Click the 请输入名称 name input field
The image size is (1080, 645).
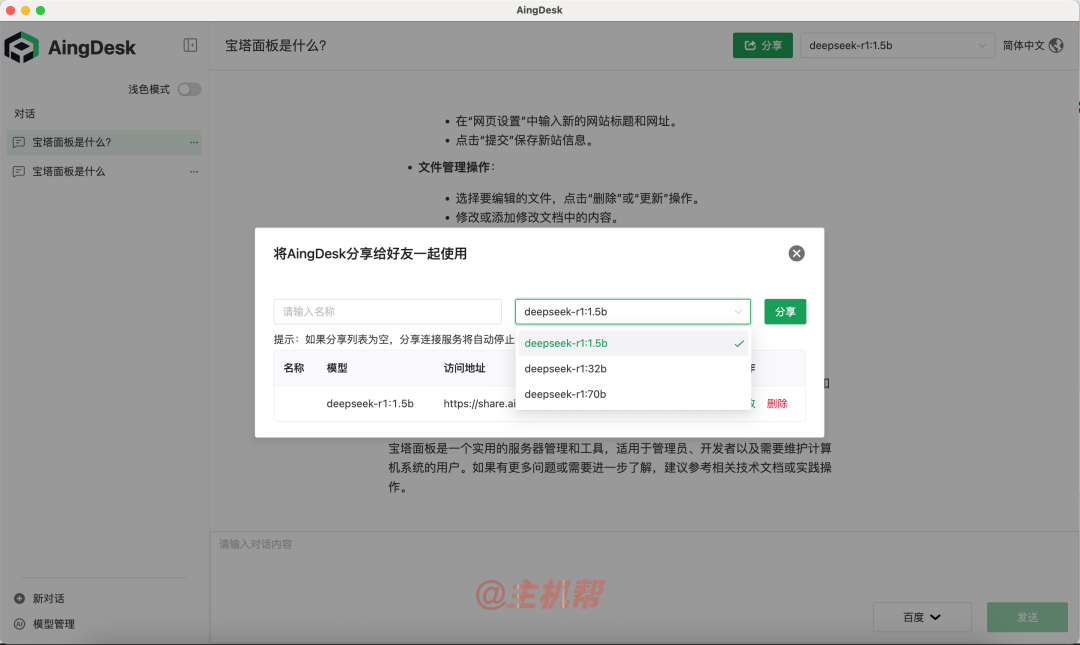click(387, 311)
